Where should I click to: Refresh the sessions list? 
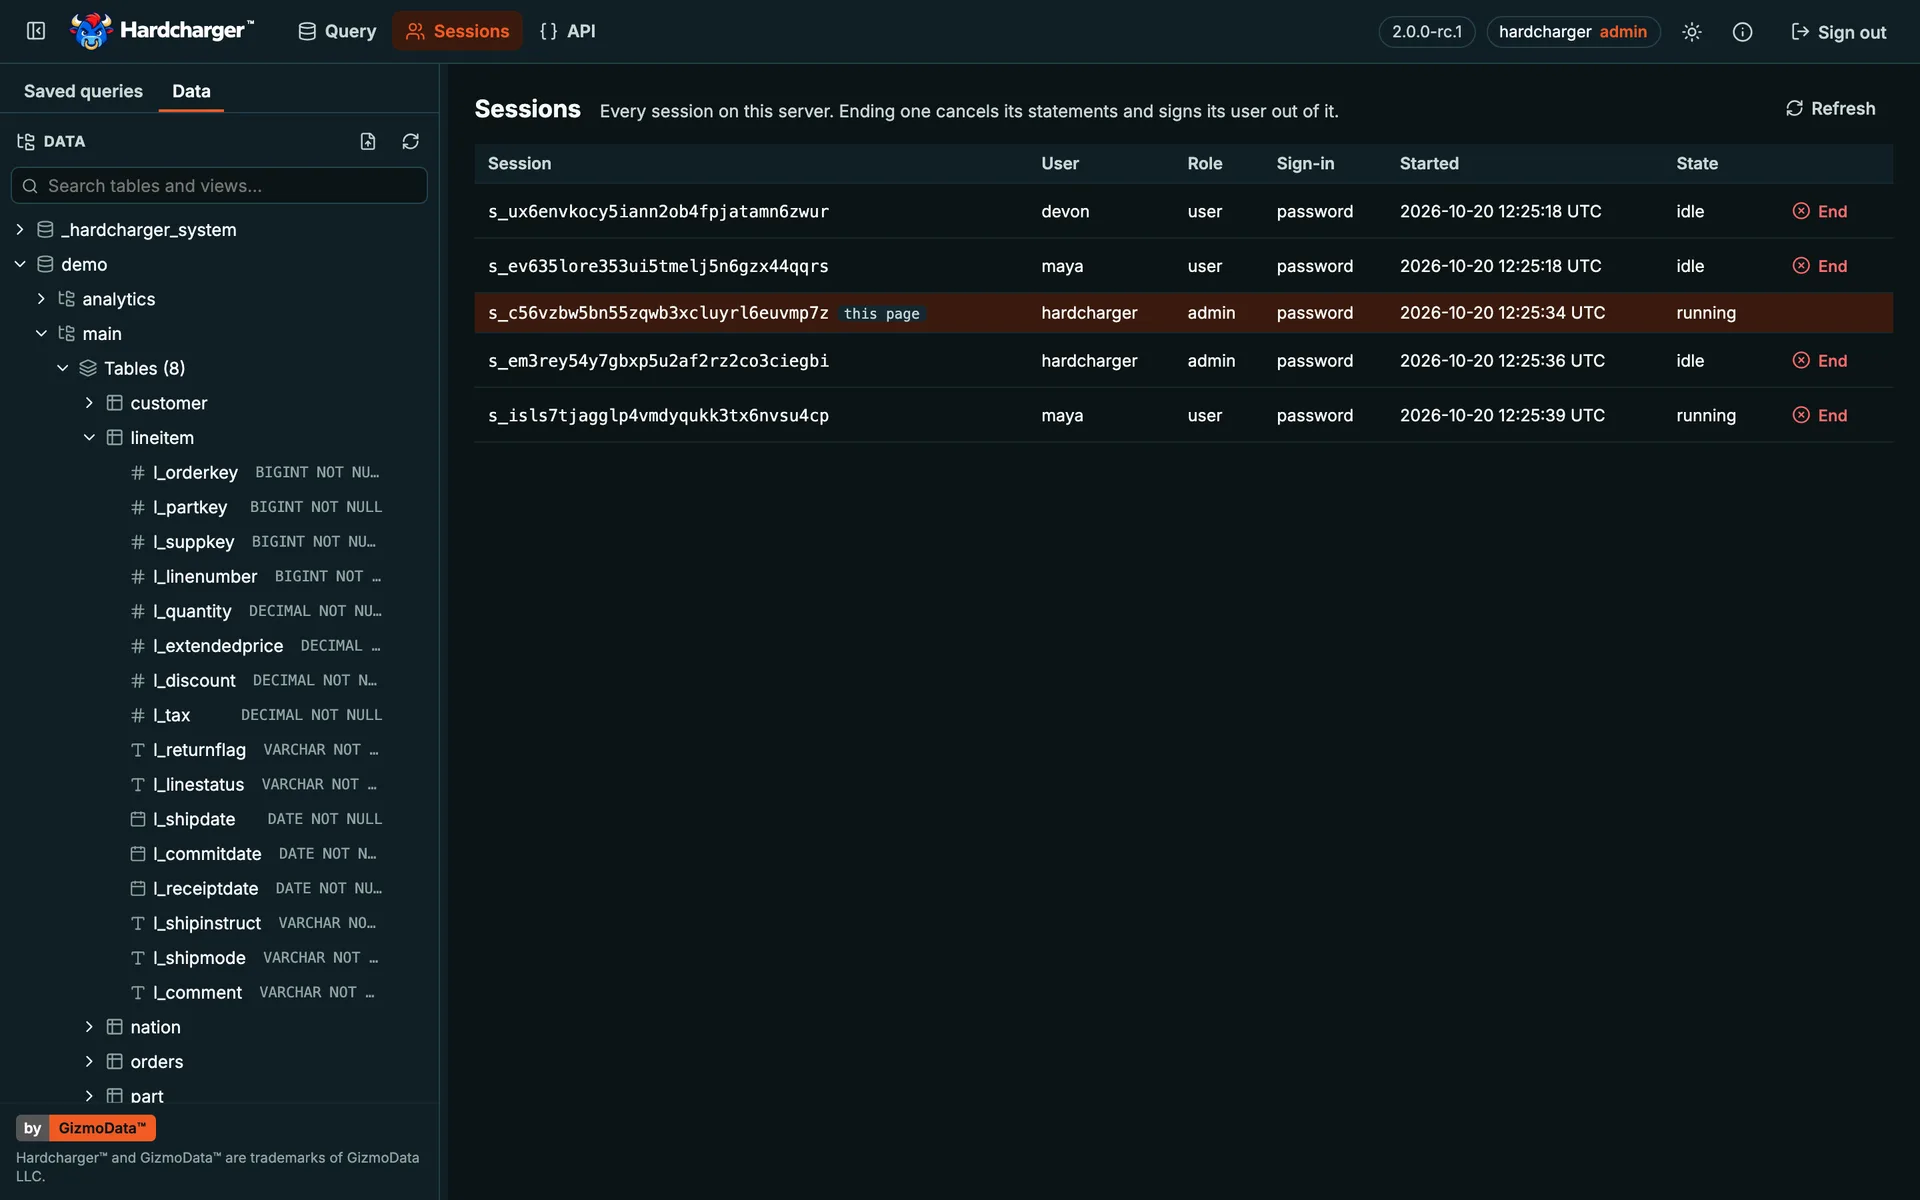(x=1830, y=108)
